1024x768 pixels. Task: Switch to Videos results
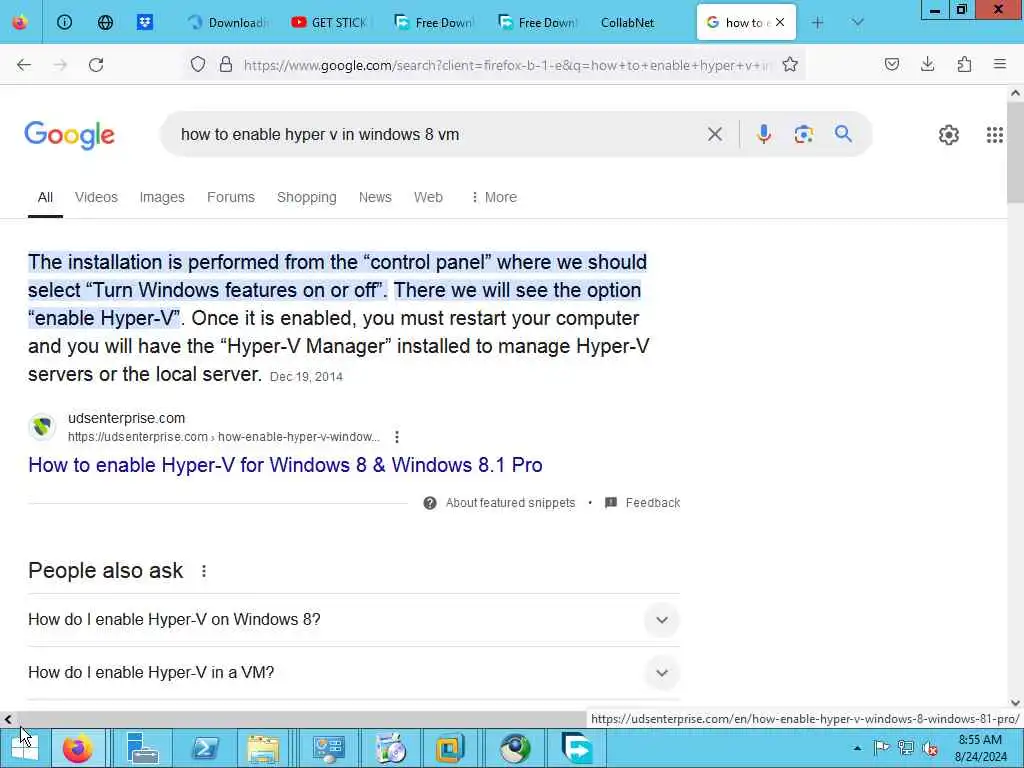(x=96, y=197)
